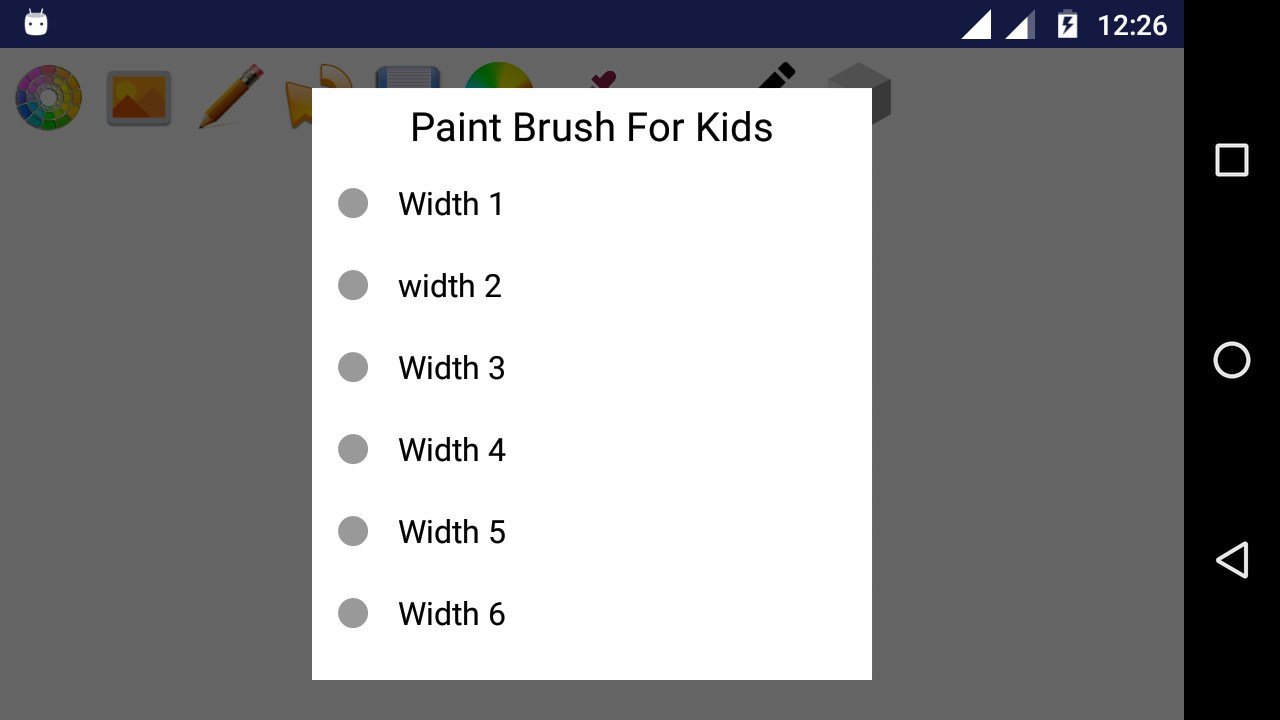Screen dimensions: 1280x720
Task: Open recent apps with square button
Action: click(1231, 160)
